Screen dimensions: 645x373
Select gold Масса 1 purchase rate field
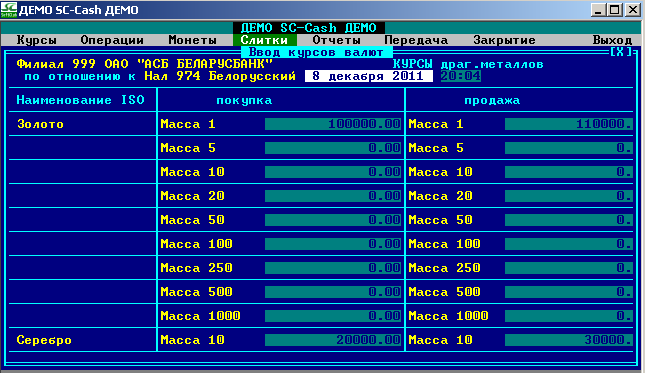coord(333,124)
